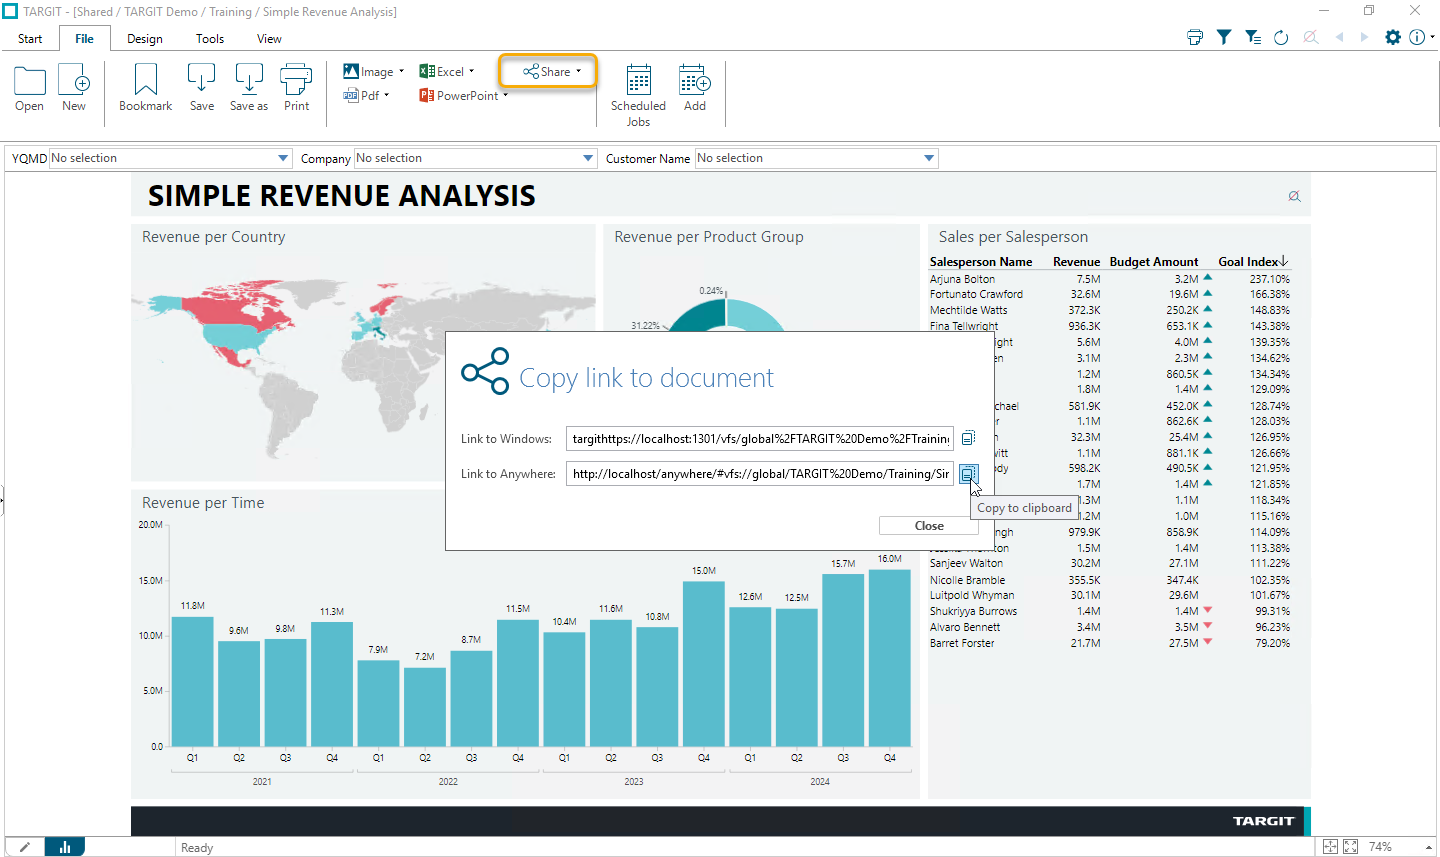Choose Save as in the ribbon
The width and height of the screenshot is (1440, 857).
pyautogui.click(x=249, y=88)
